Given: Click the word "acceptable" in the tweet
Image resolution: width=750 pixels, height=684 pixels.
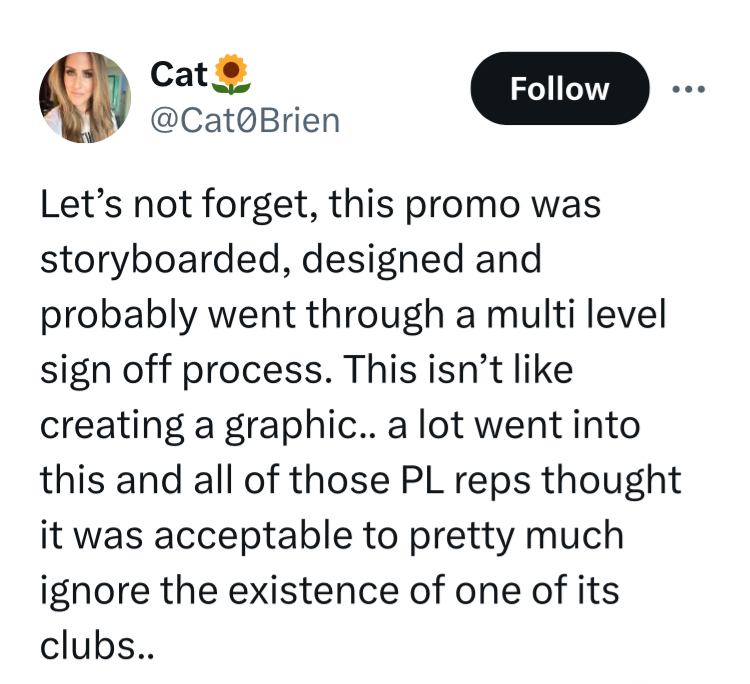Looking at the screenshot, I should [x=254, y=537].
